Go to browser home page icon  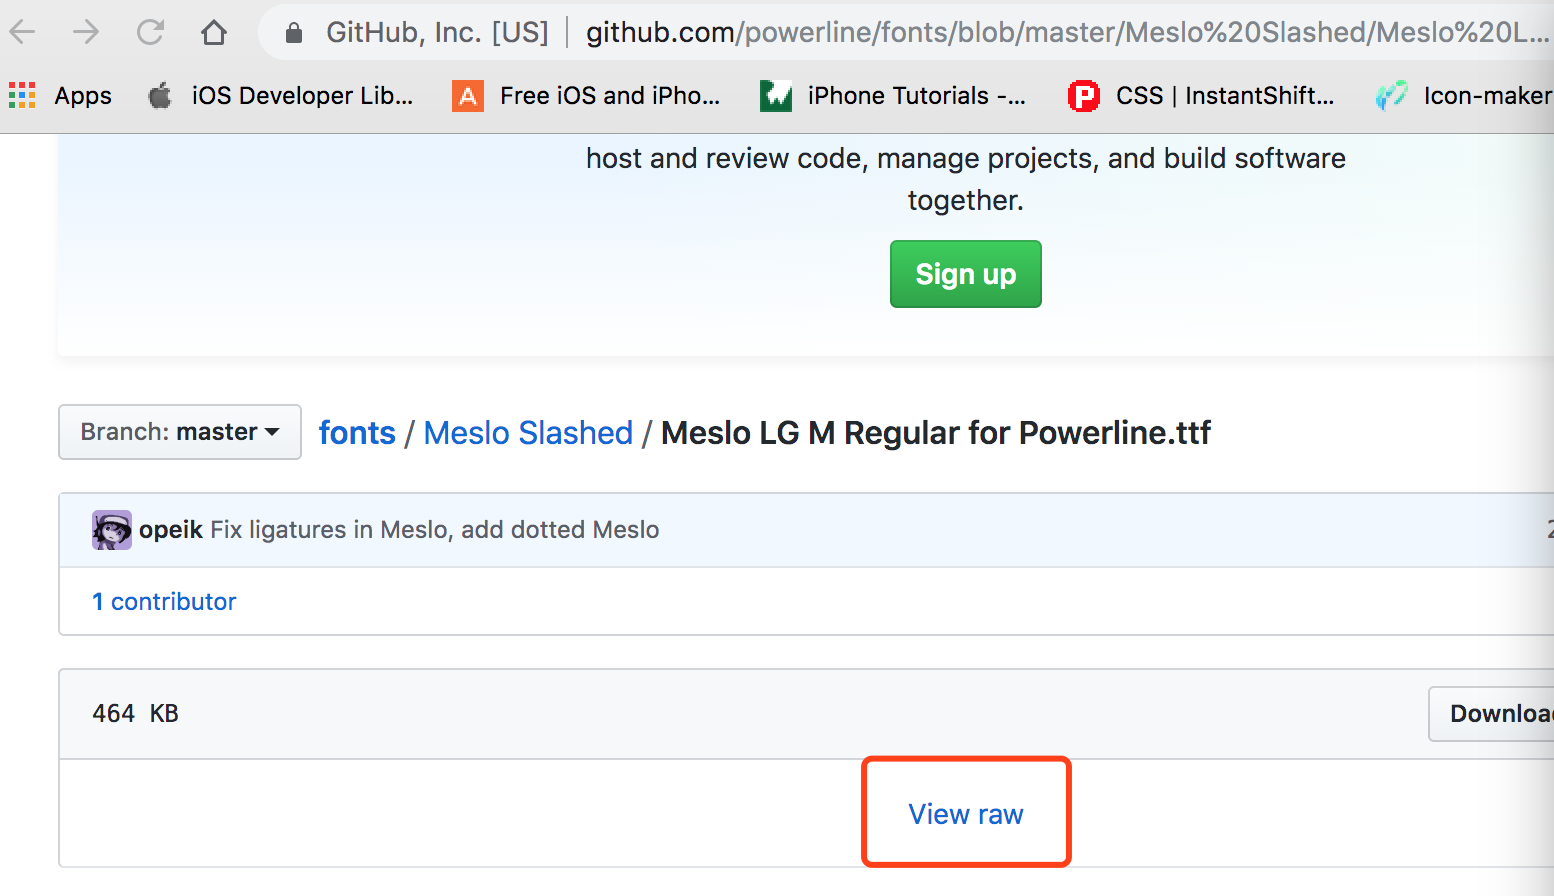pos(214,33)
